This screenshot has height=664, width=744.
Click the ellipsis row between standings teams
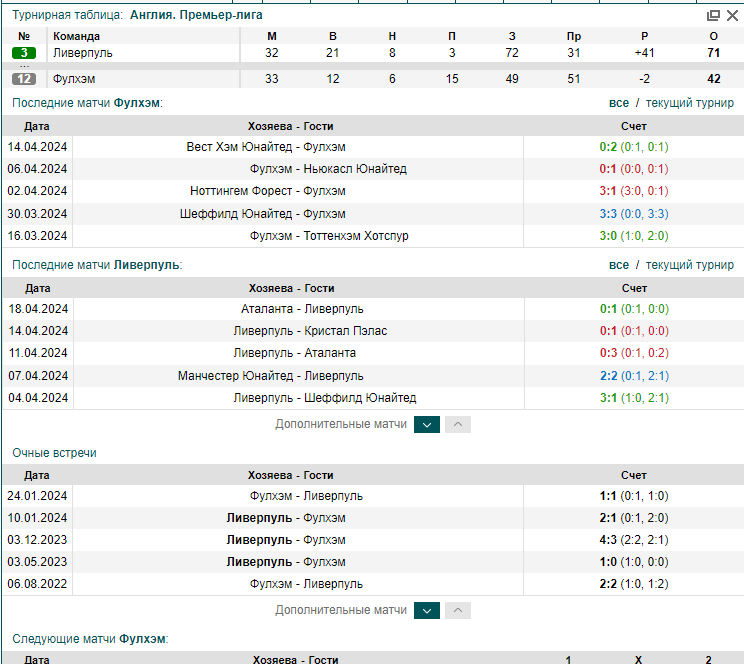tap(25, 66)
